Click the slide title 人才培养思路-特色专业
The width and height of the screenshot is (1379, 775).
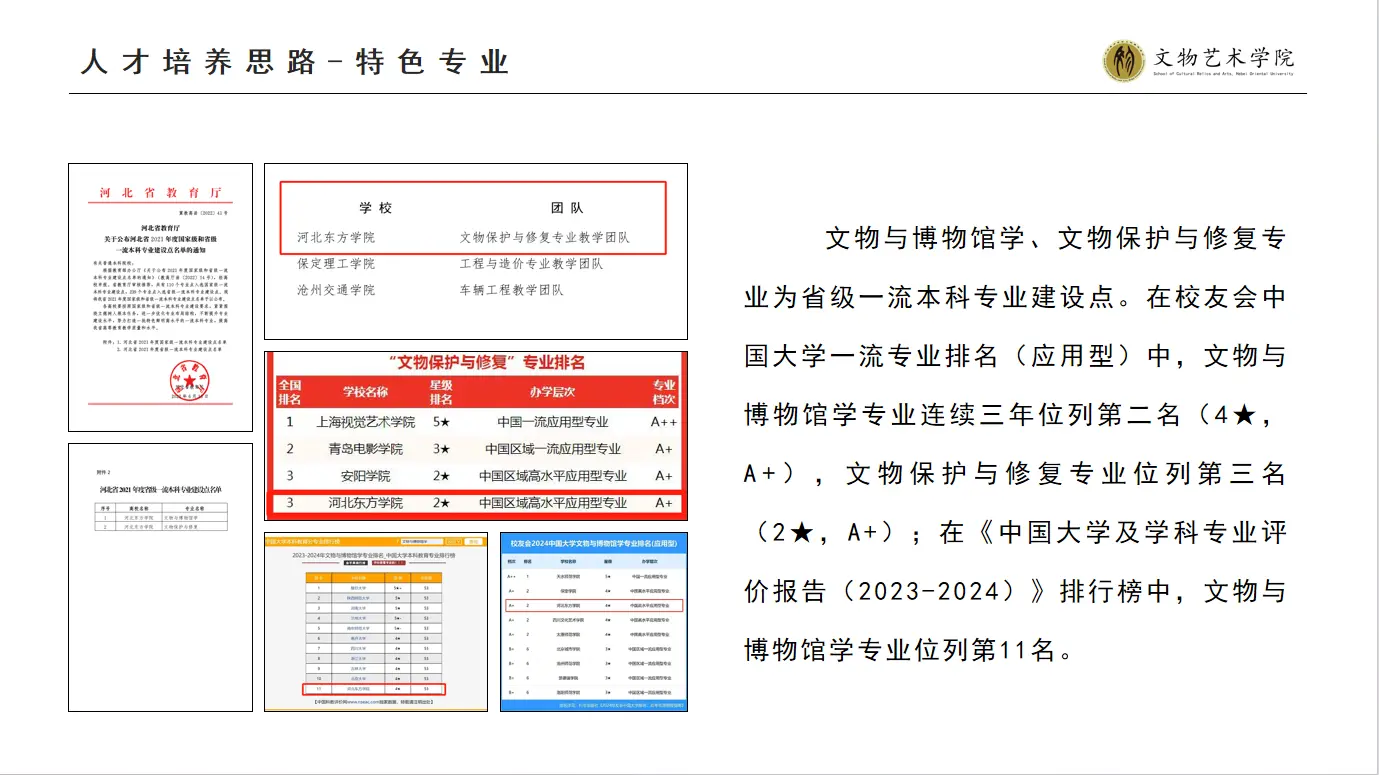click(x=296, y=62)
